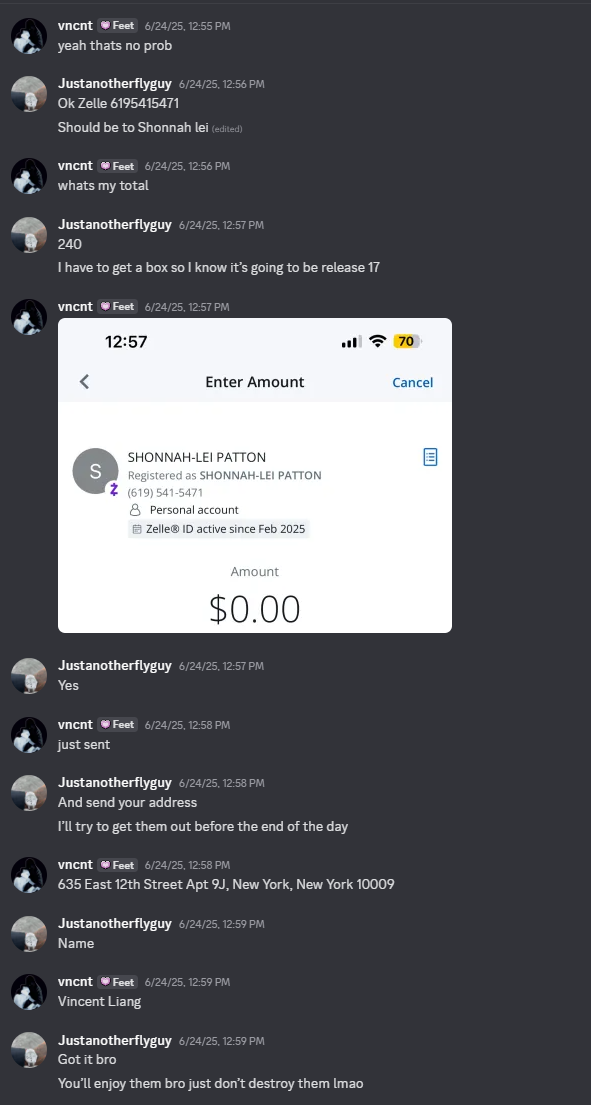Click the yellow battery 70 indicator
The image size is (591, 1105).
pyautogui.click(x=407, y=342)
